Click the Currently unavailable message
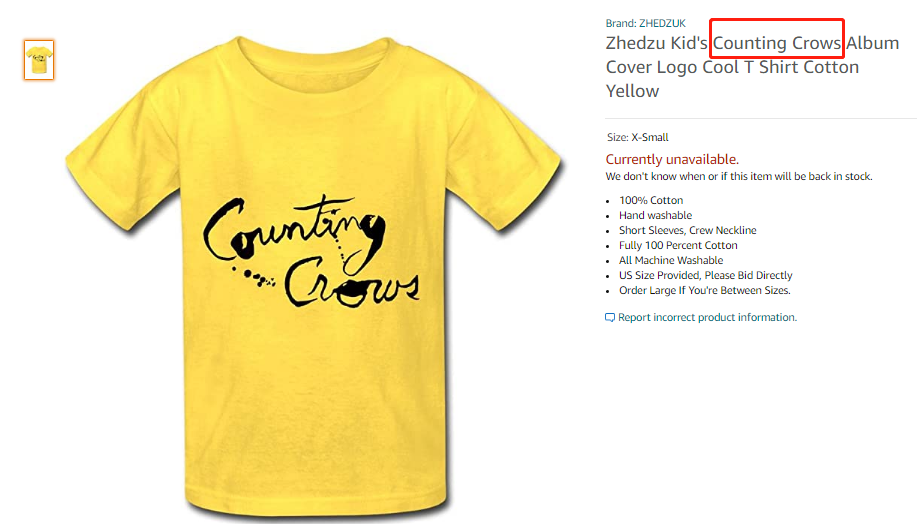 pyautogui.click(x=672, y=159)
